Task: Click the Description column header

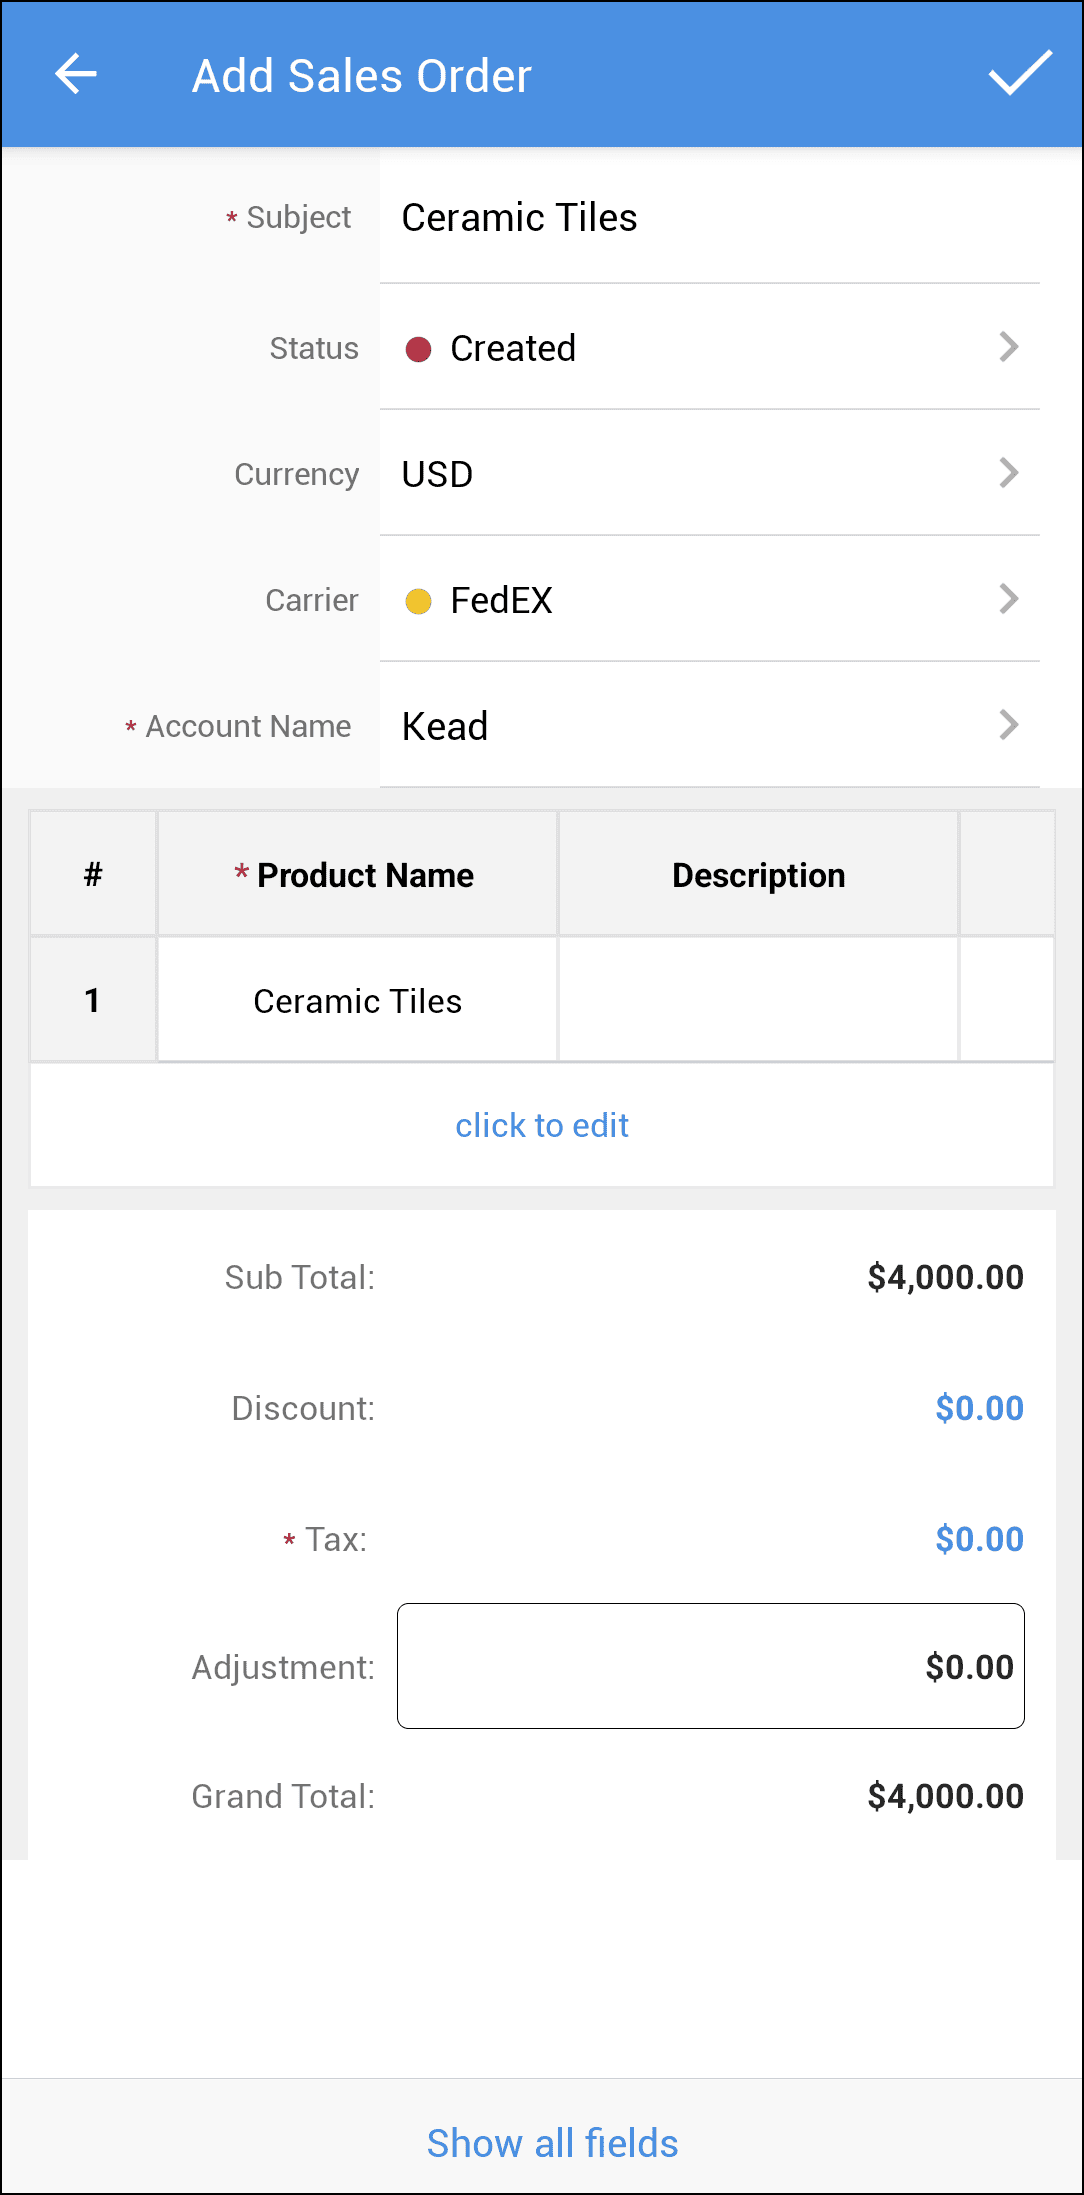Action: coord(758,875)
